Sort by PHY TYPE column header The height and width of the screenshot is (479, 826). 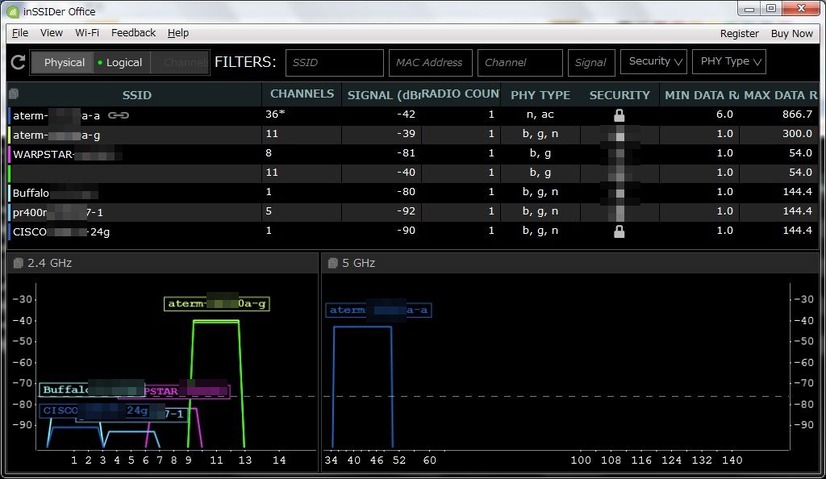click(x=540, y=95)
